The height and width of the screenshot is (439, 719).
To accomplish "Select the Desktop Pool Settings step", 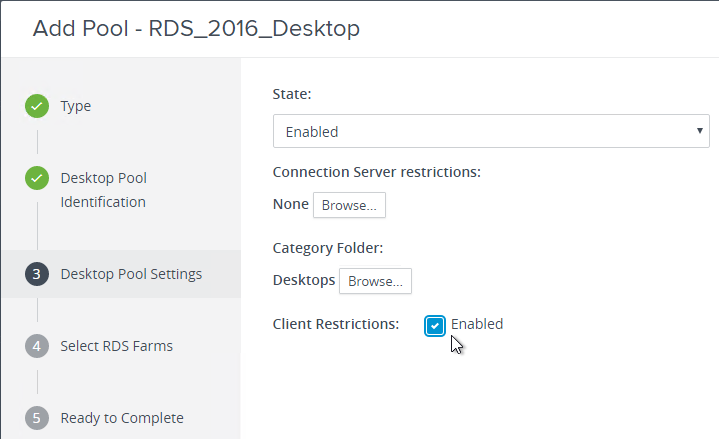I will pos(131,274).
